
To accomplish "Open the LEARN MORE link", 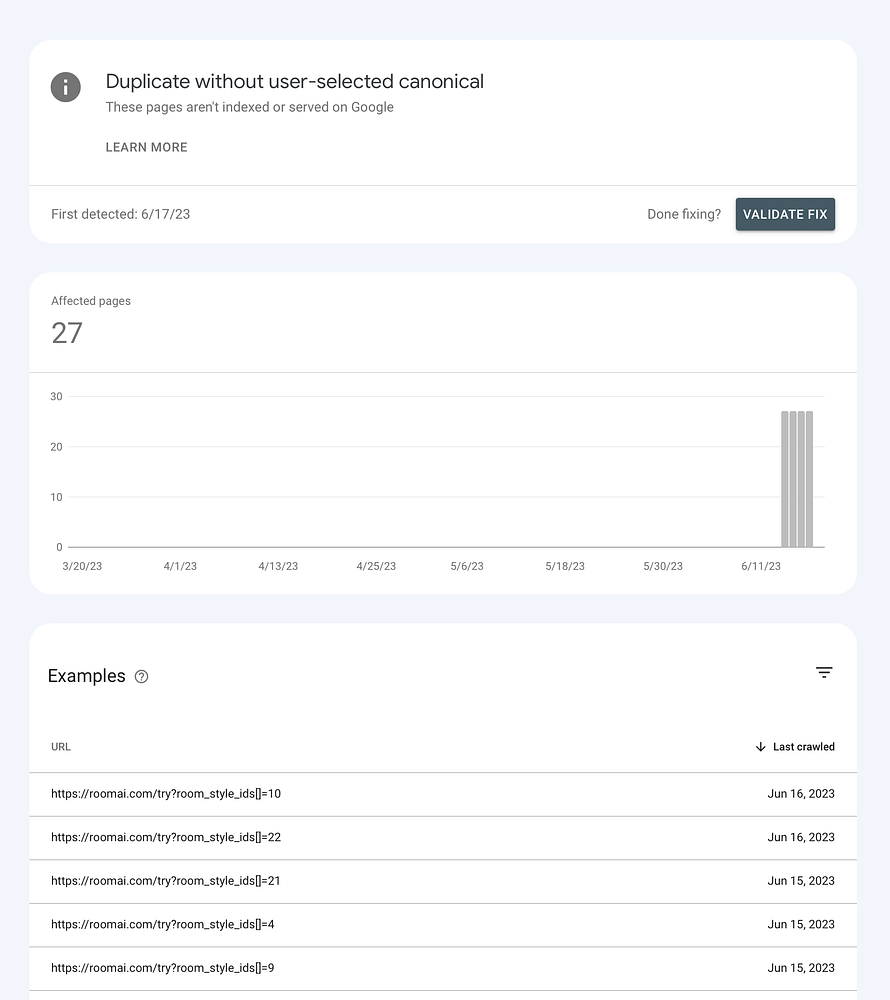I will (146, 147).
